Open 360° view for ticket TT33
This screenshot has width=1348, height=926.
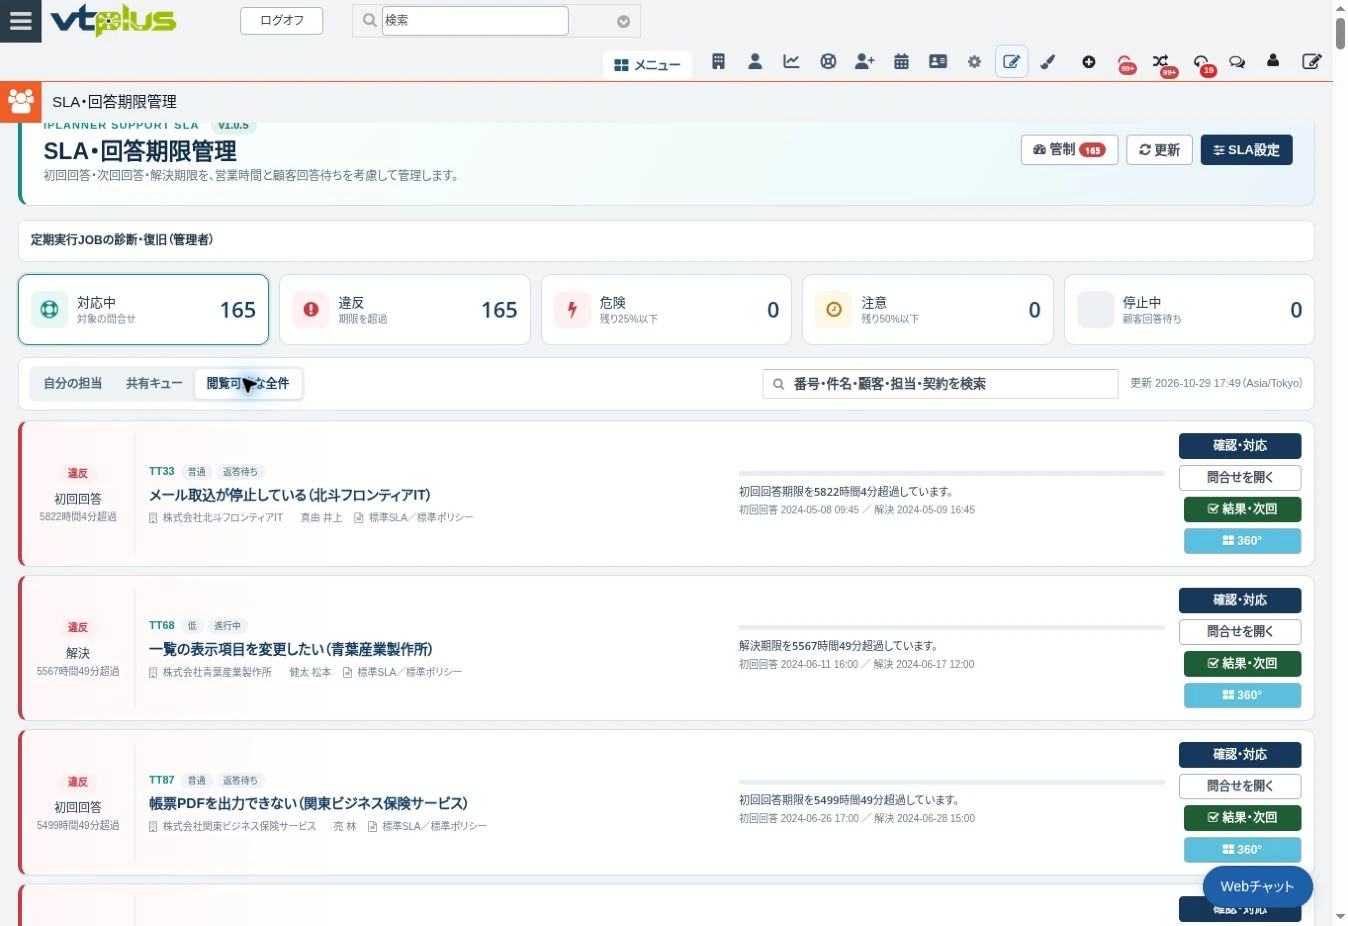[x=1242, y=541]
